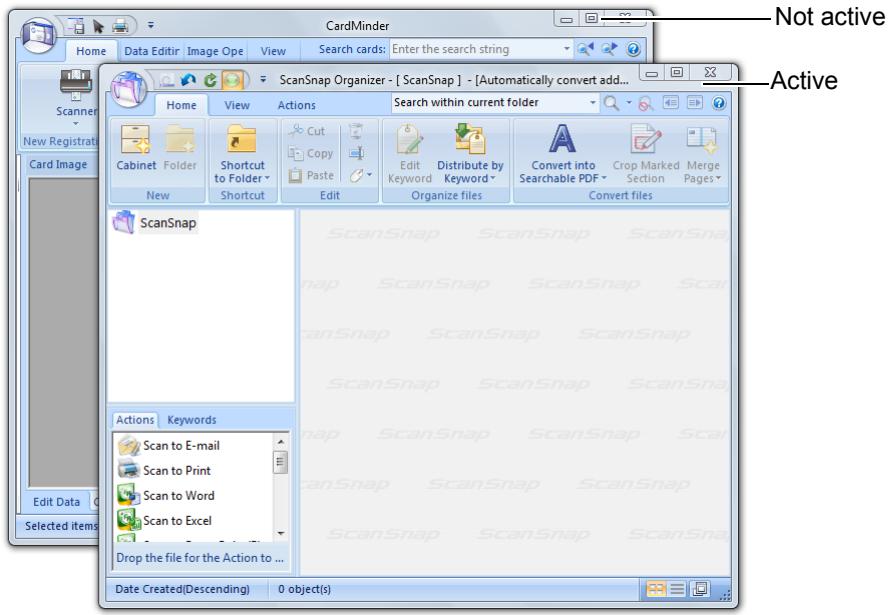Click the green refresh icon in Organizer quick access
Viewport: 890px width, 615px height.
click(x=210, y=81)
